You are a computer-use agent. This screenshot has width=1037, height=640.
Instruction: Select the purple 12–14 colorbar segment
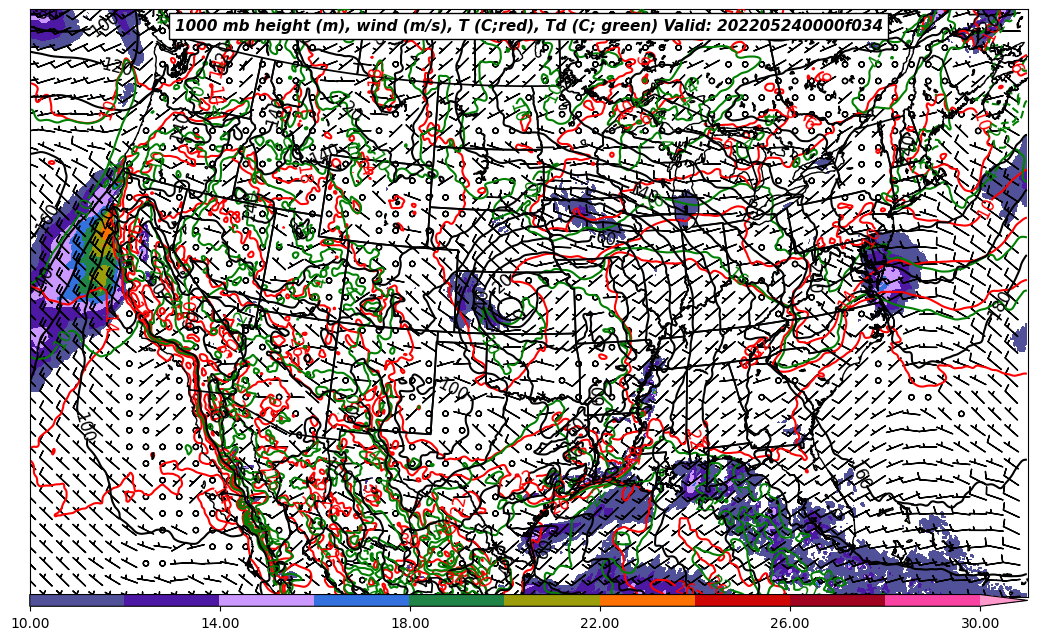[x=172, y=600]
